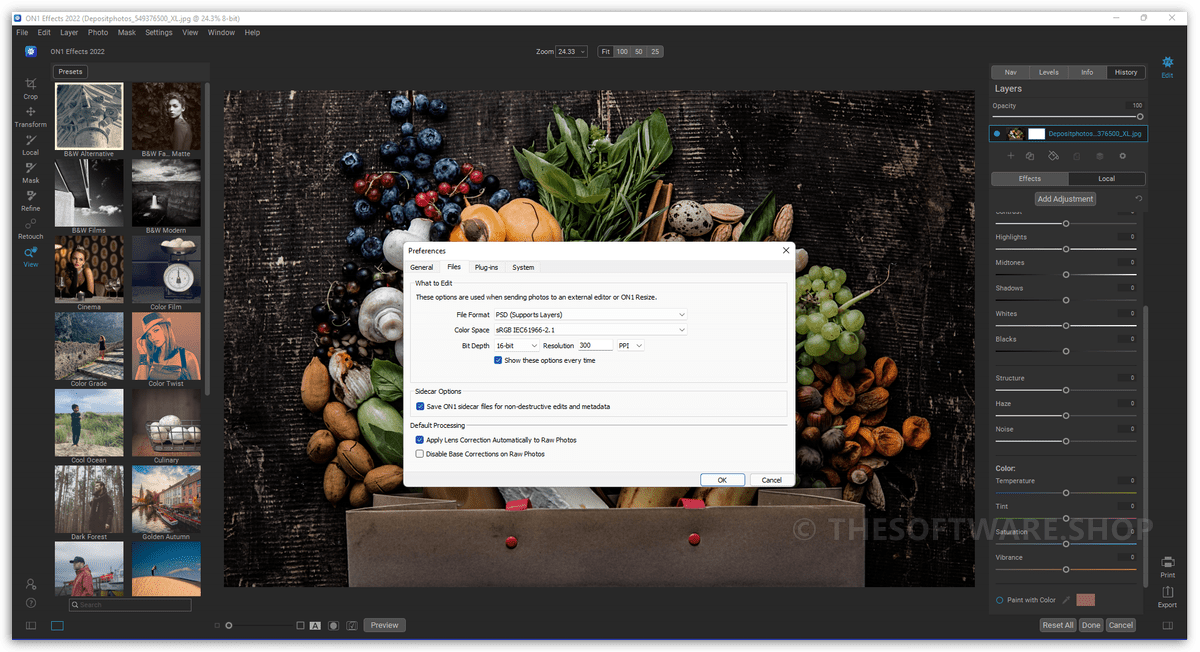Select the Golden Autumn preset thumbnail
Viewport: 1200px width, 652px height.
click(x=166, y=499)
